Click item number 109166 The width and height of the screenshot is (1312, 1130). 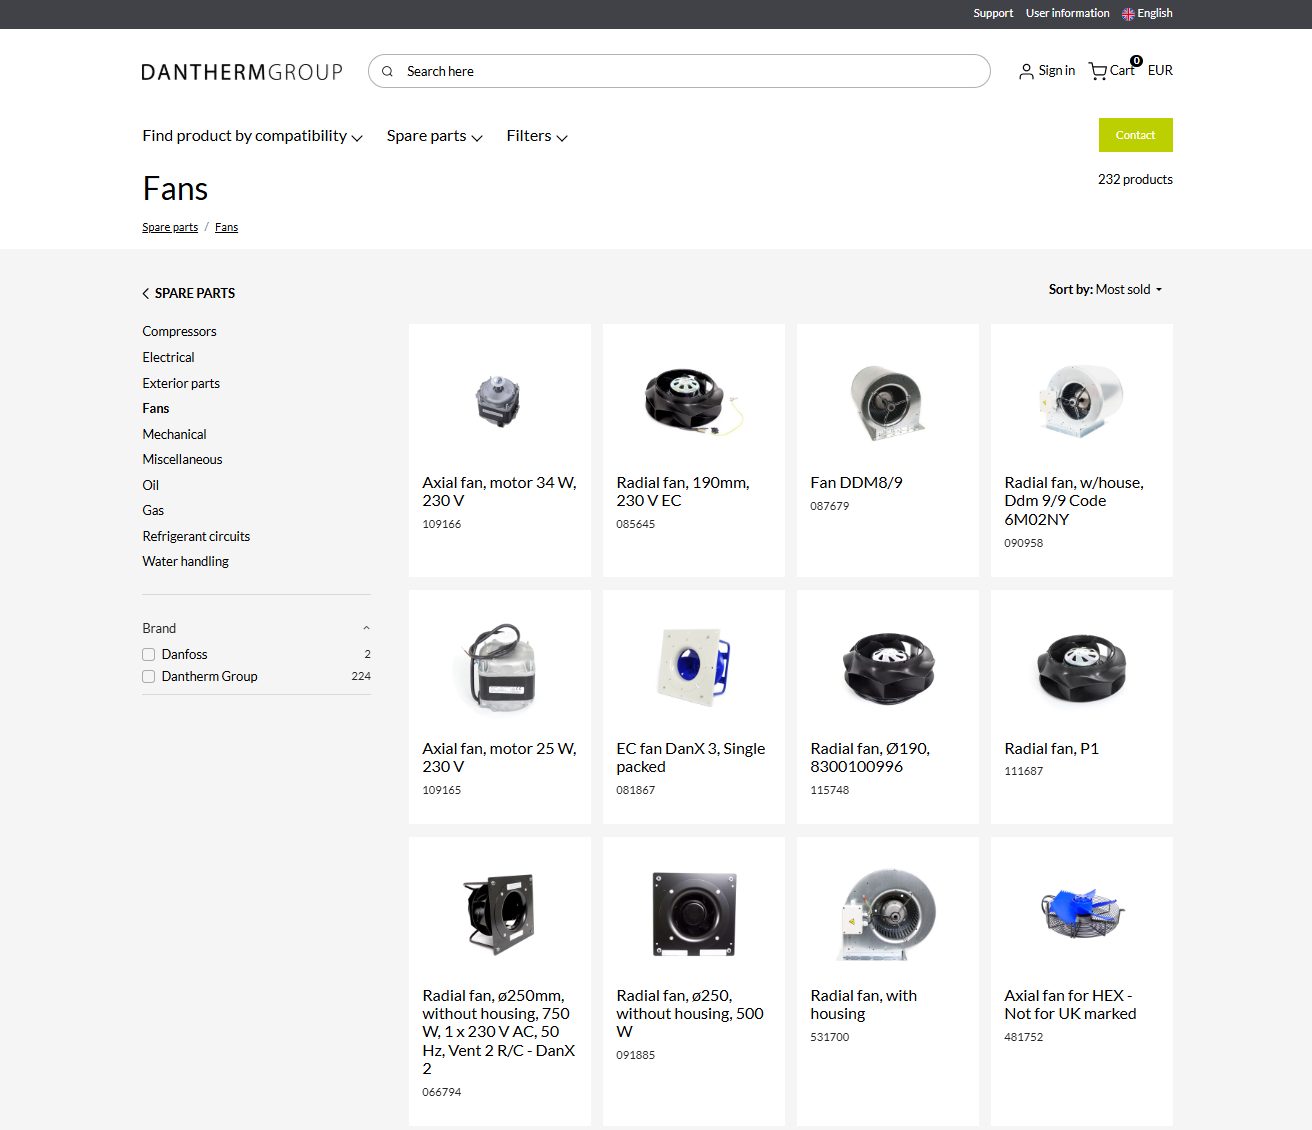coord(441,524)
